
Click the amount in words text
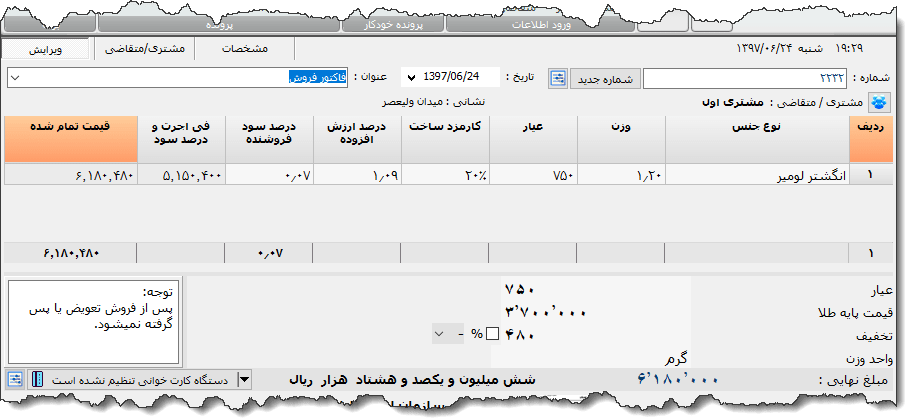click(x=412, y=380)
